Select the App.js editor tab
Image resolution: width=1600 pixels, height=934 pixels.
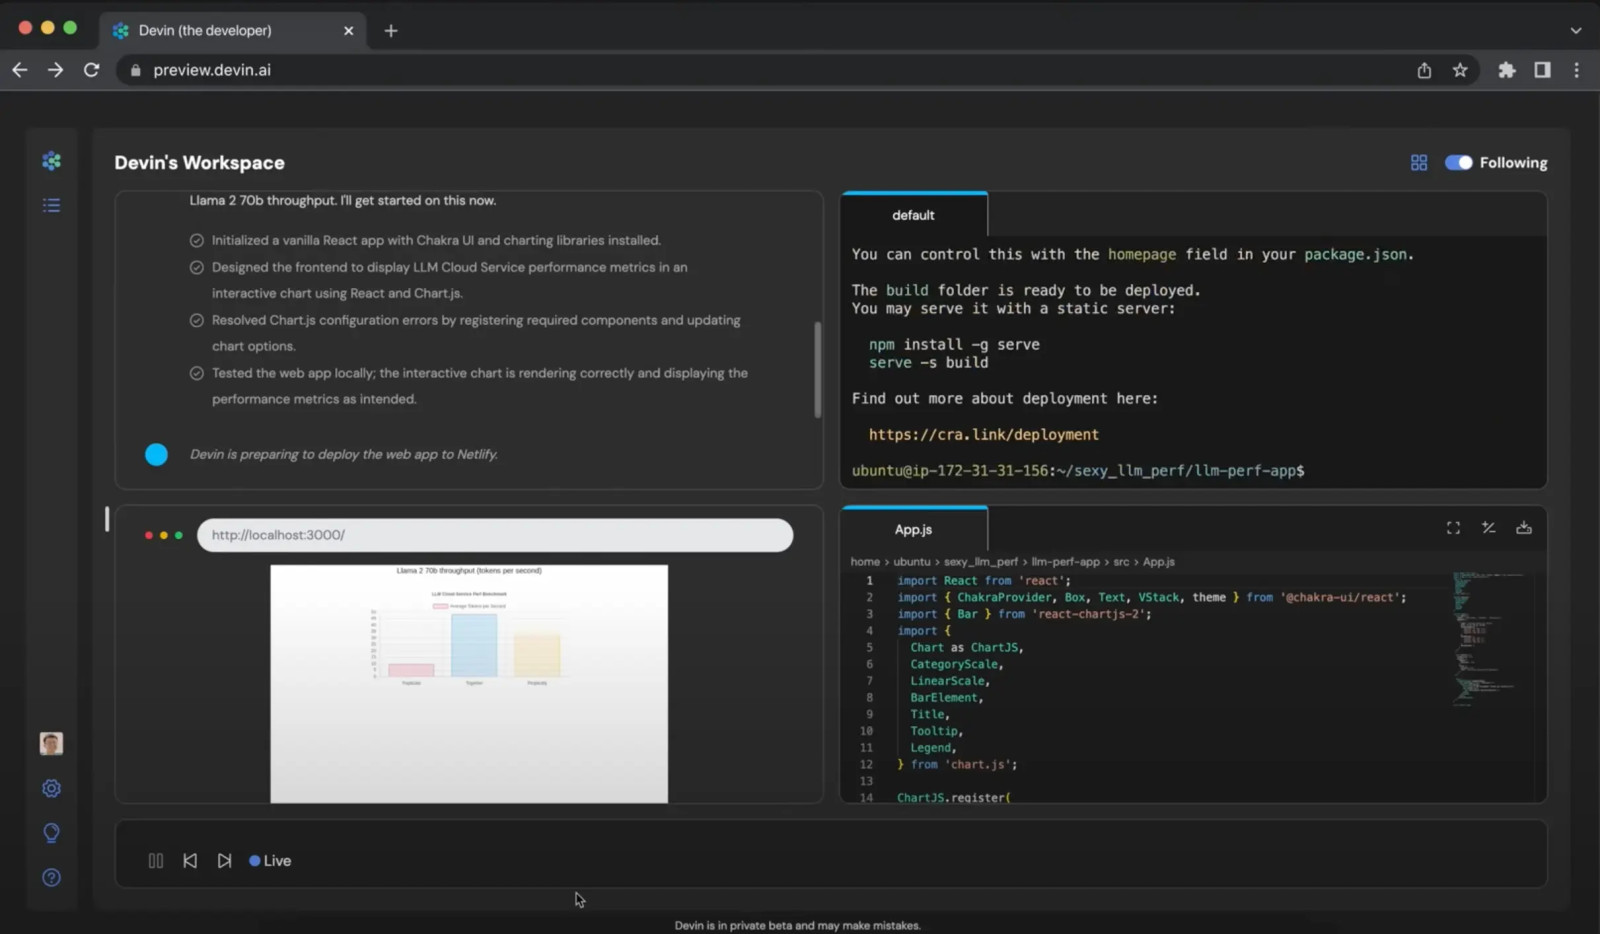point(913,529)
